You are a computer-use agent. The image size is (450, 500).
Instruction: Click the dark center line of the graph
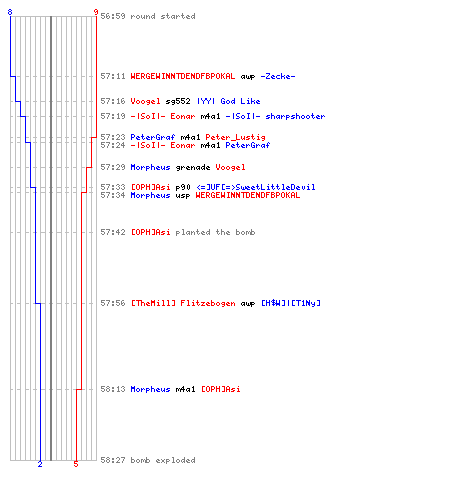51,238
